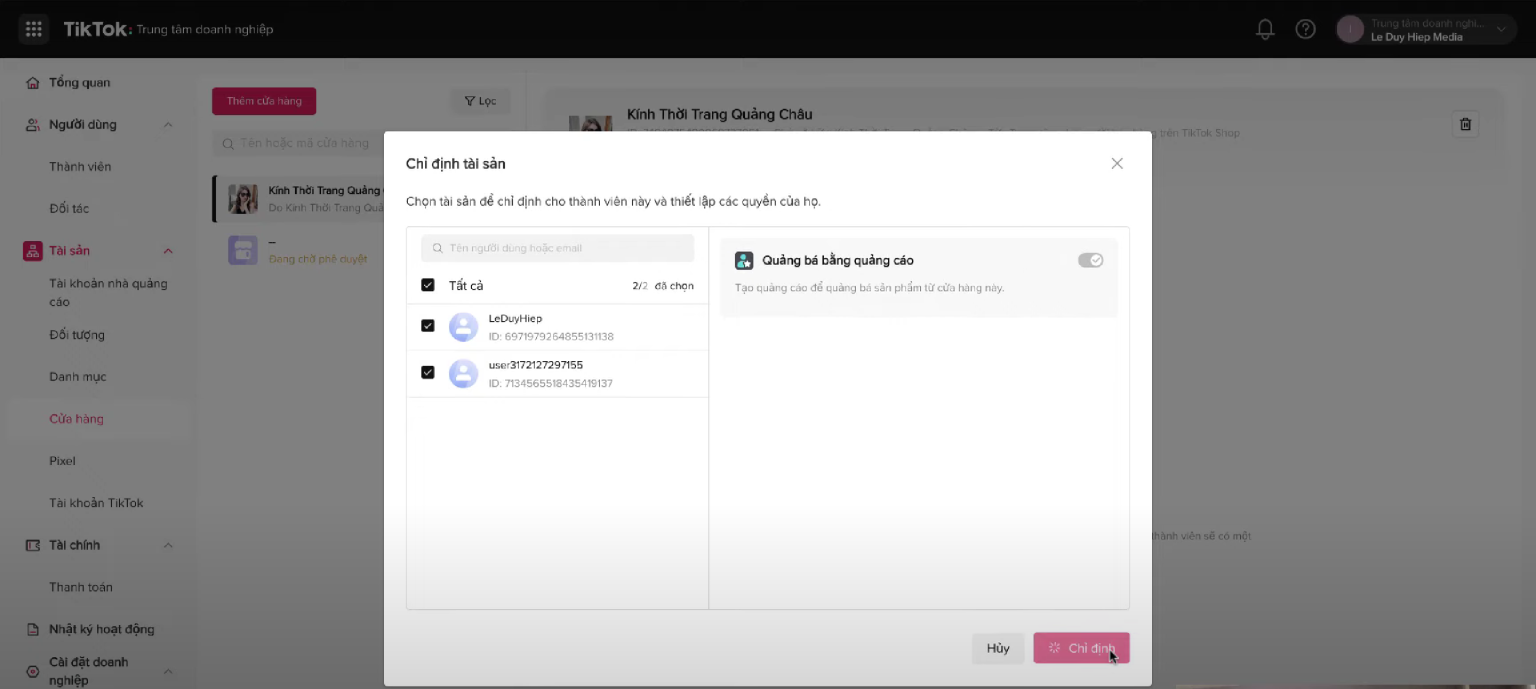Collapse the Tài sản sidebar section
This screenshot has height=689, width=1536.
coord(168,251)
